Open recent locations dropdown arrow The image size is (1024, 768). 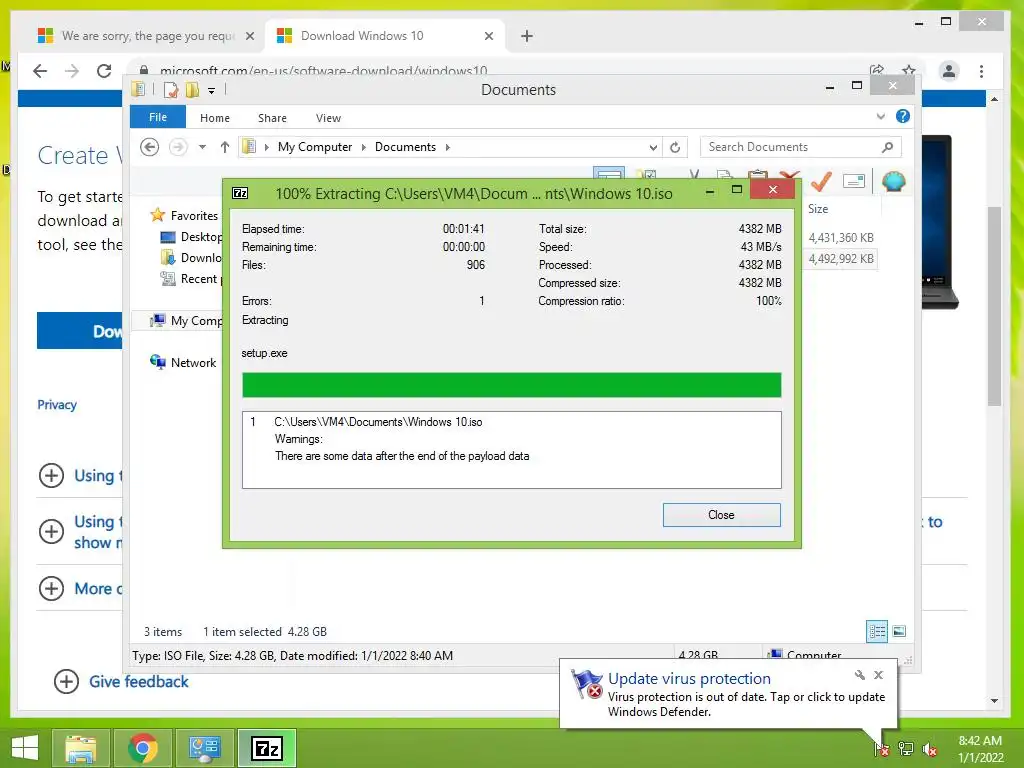[x=202, y=147]
